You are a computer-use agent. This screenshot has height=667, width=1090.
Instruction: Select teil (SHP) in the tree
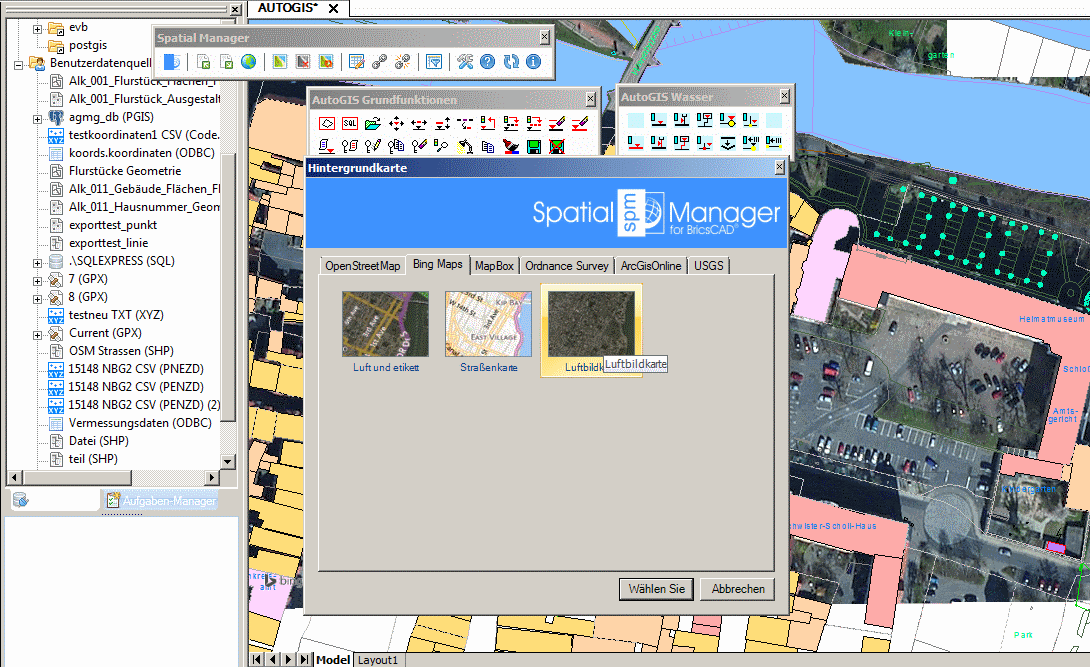pyautogui.click(x=93, y=459)
